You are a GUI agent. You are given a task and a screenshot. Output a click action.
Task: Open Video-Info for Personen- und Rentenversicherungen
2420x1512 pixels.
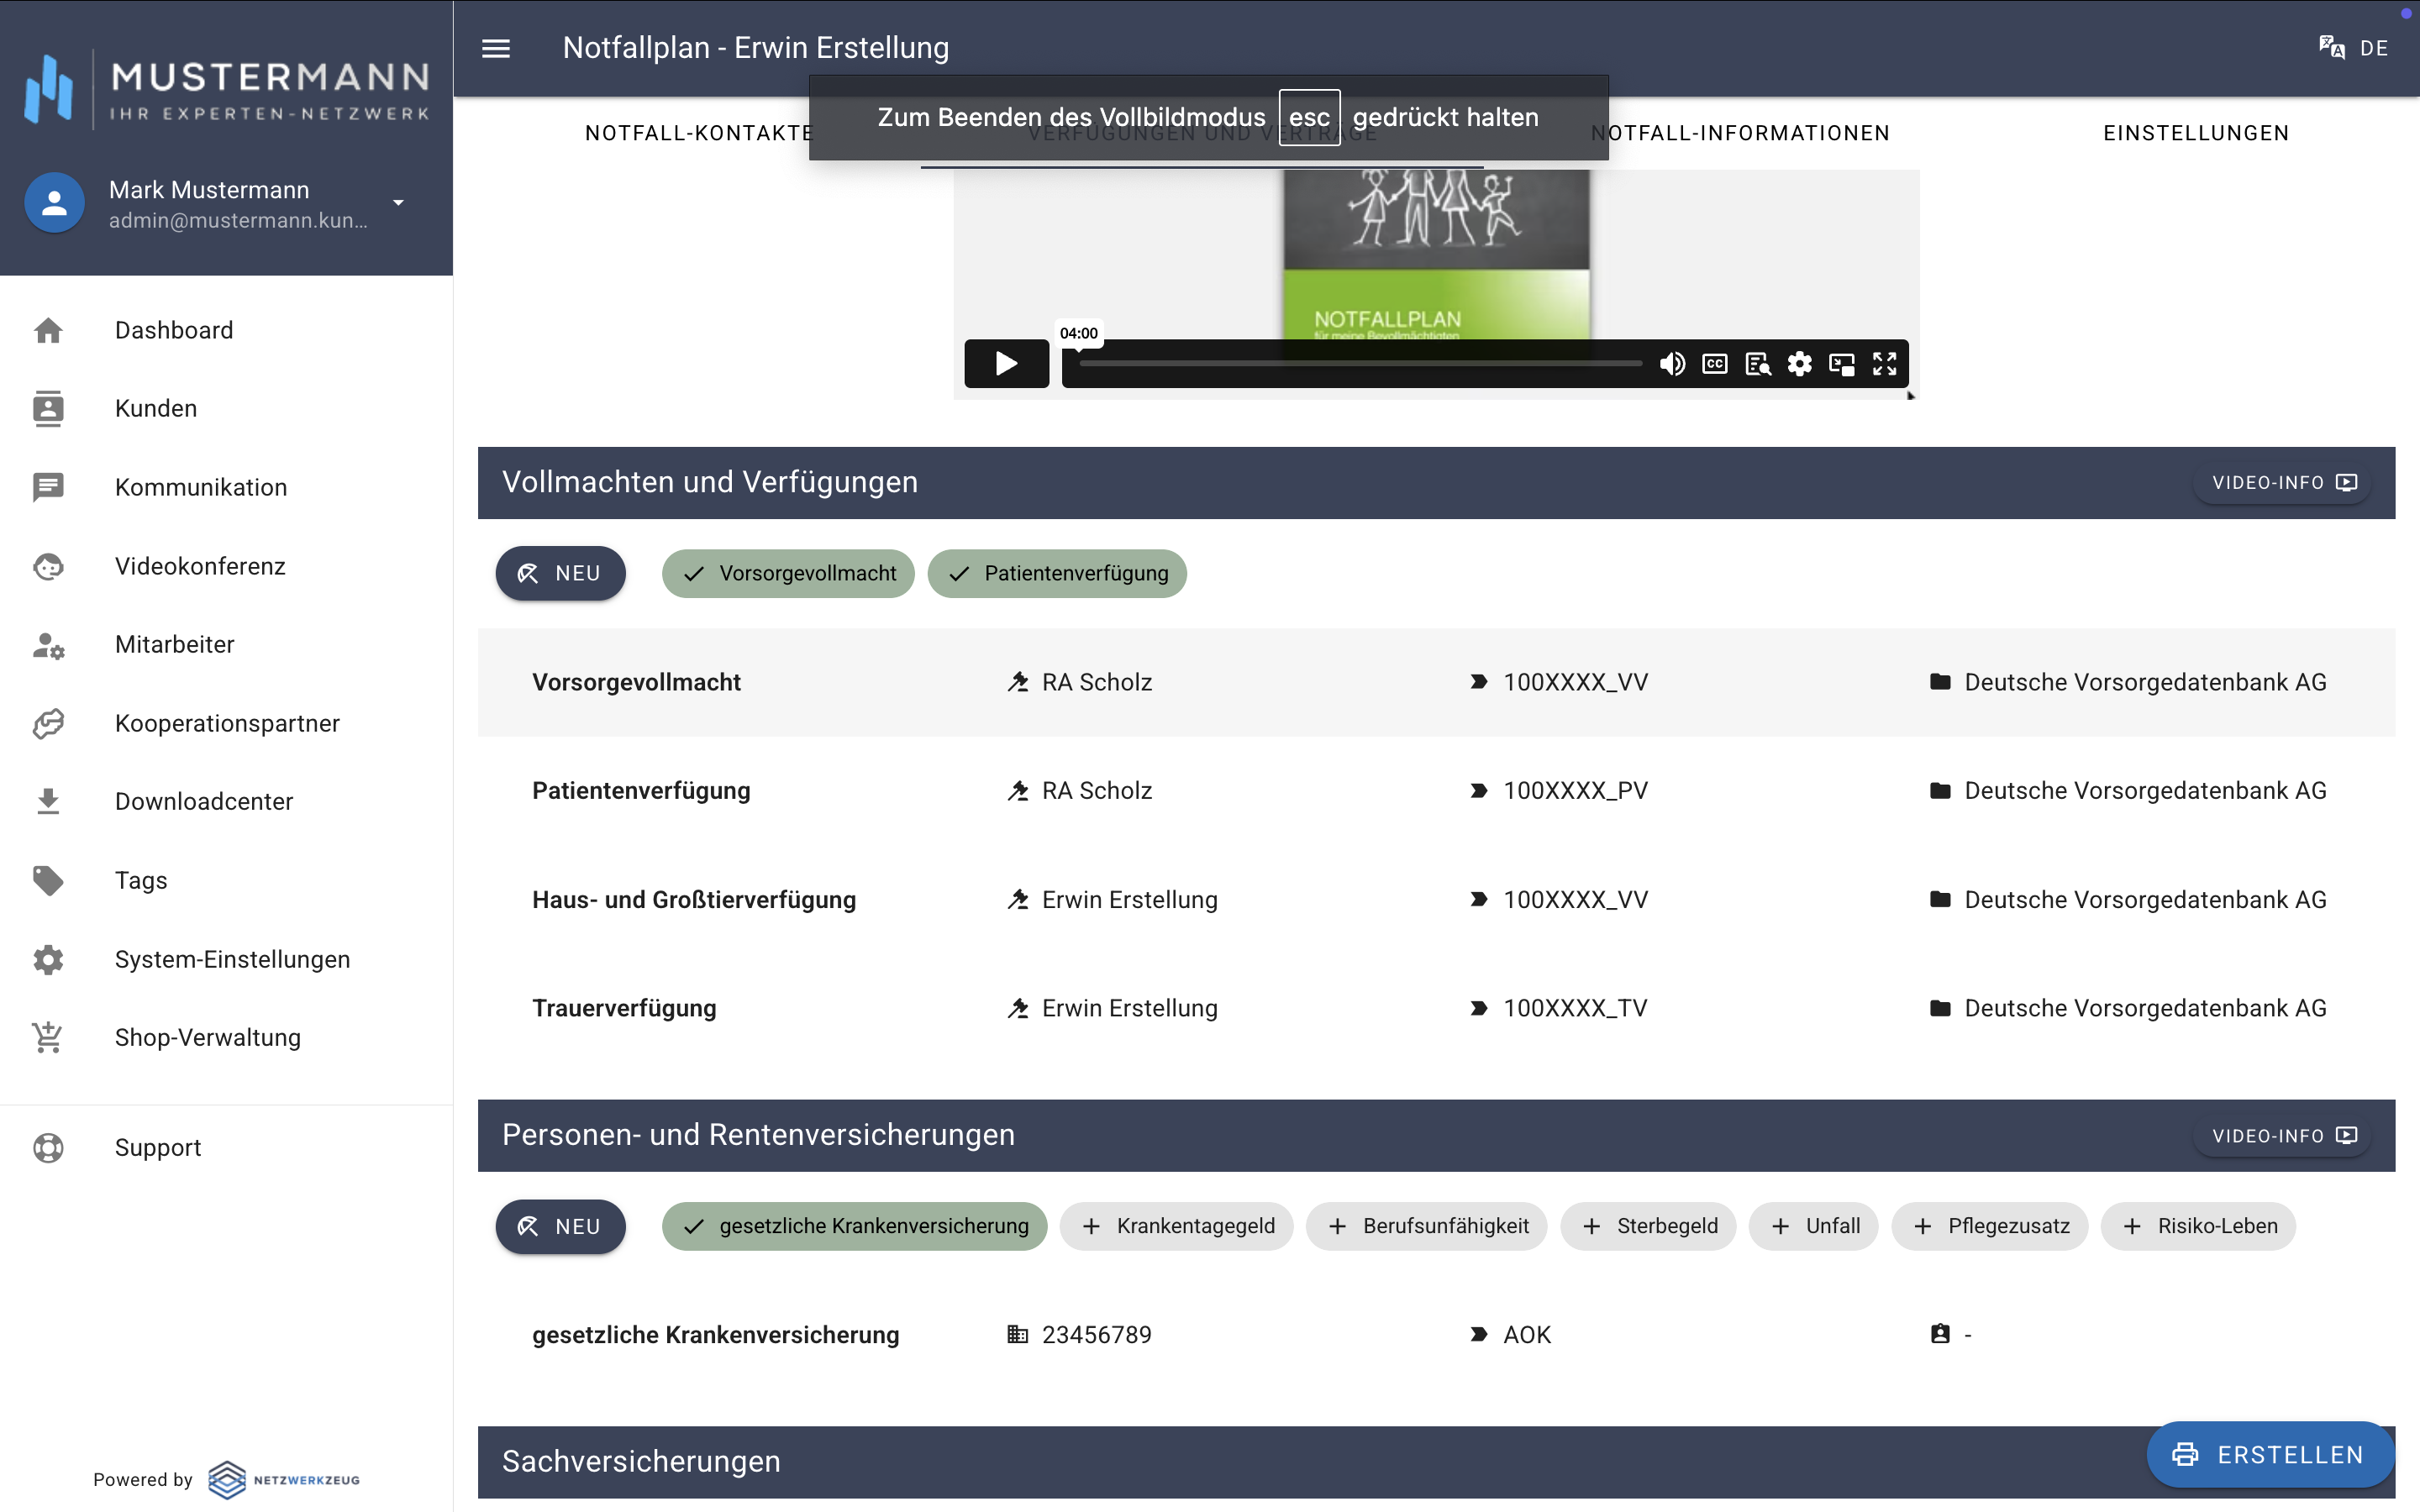tap(2284, 1136)
